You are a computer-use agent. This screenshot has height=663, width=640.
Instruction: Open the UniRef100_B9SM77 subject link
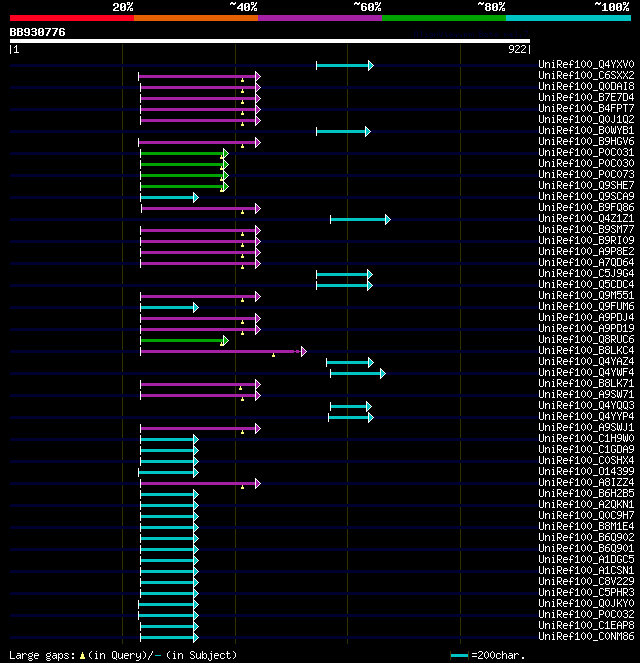[586, 229]
